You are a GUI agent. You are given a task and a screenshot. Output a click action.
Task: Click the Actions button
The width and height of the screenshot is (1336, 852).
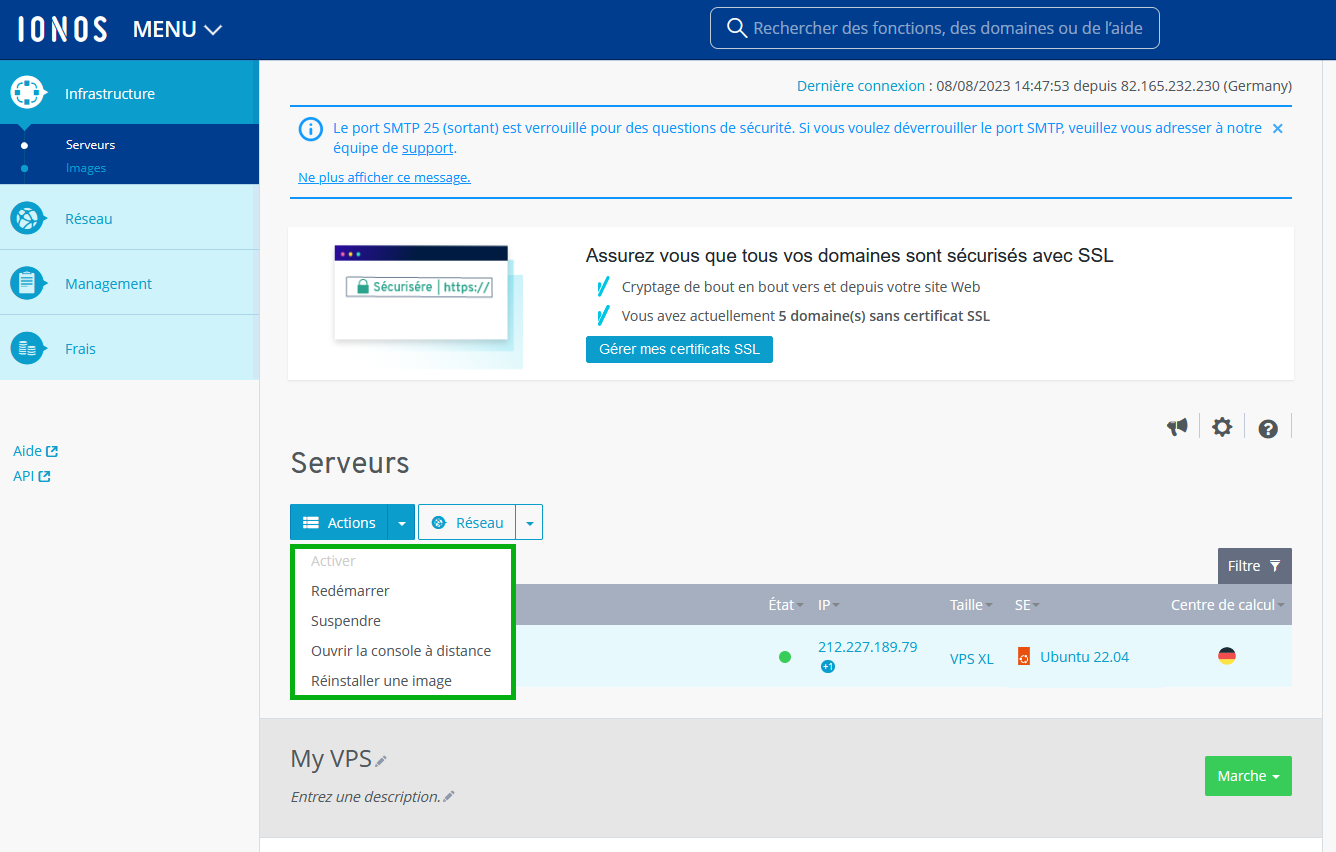point(339,522)
